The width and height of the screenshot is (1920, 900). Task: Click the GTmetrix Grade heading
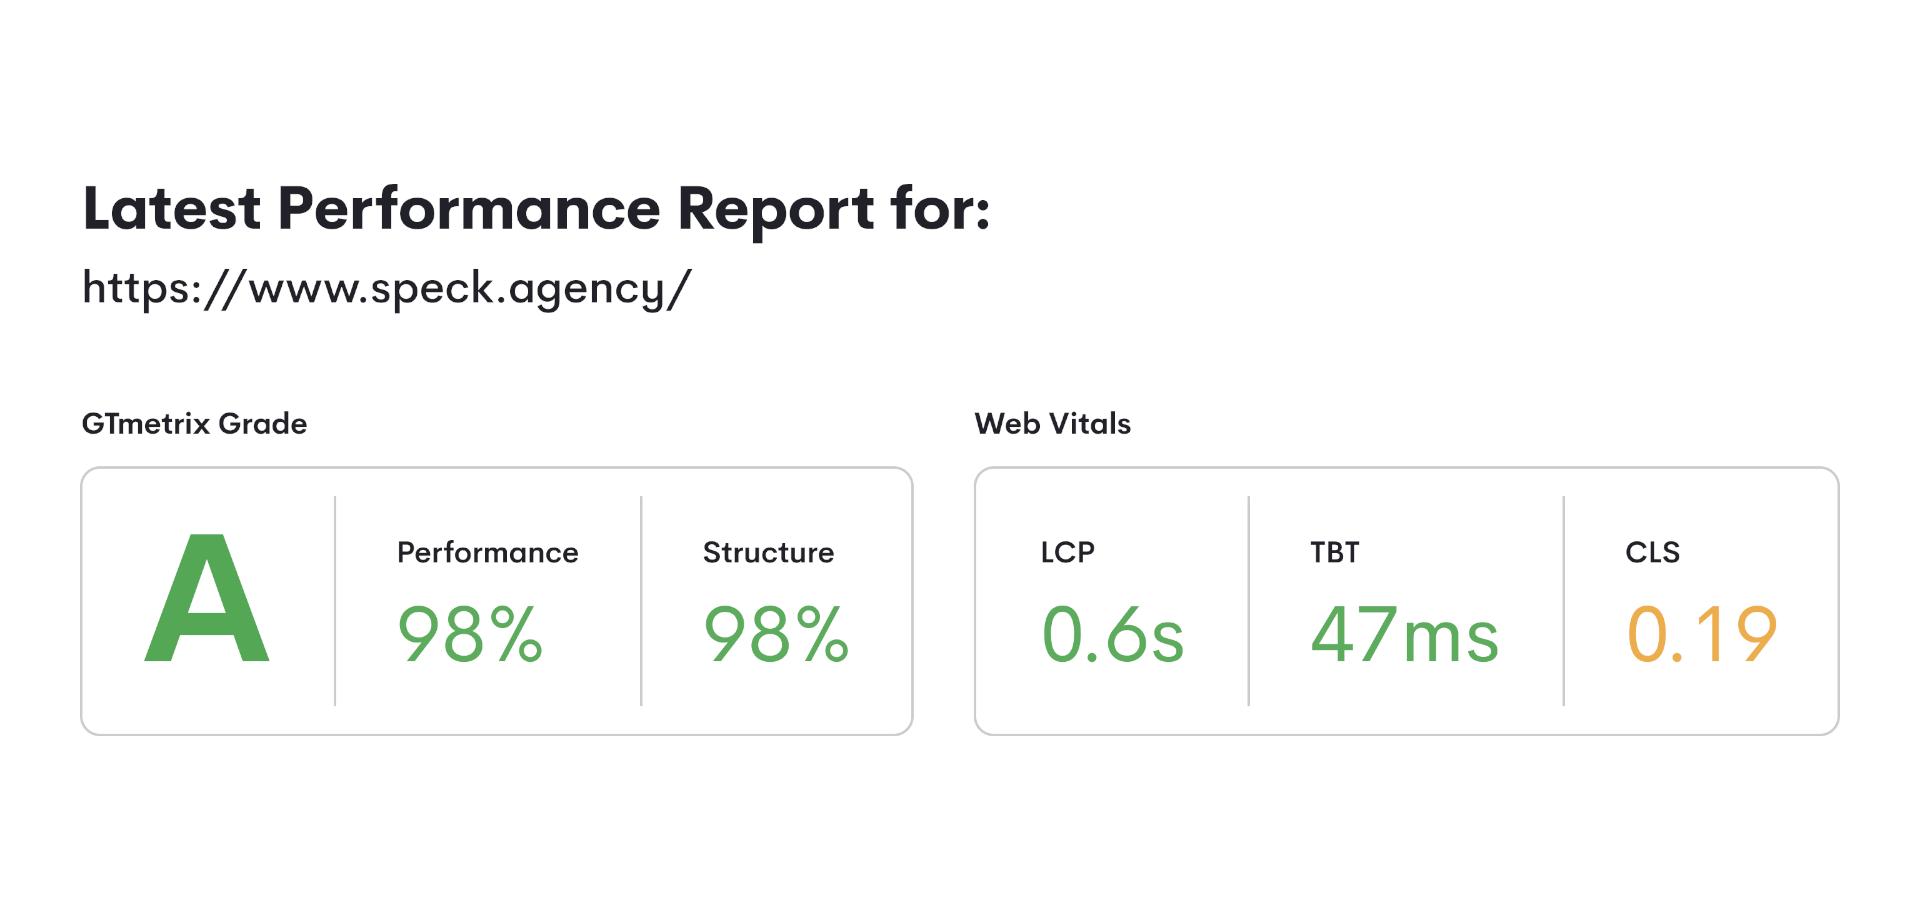tap(194, 424)
